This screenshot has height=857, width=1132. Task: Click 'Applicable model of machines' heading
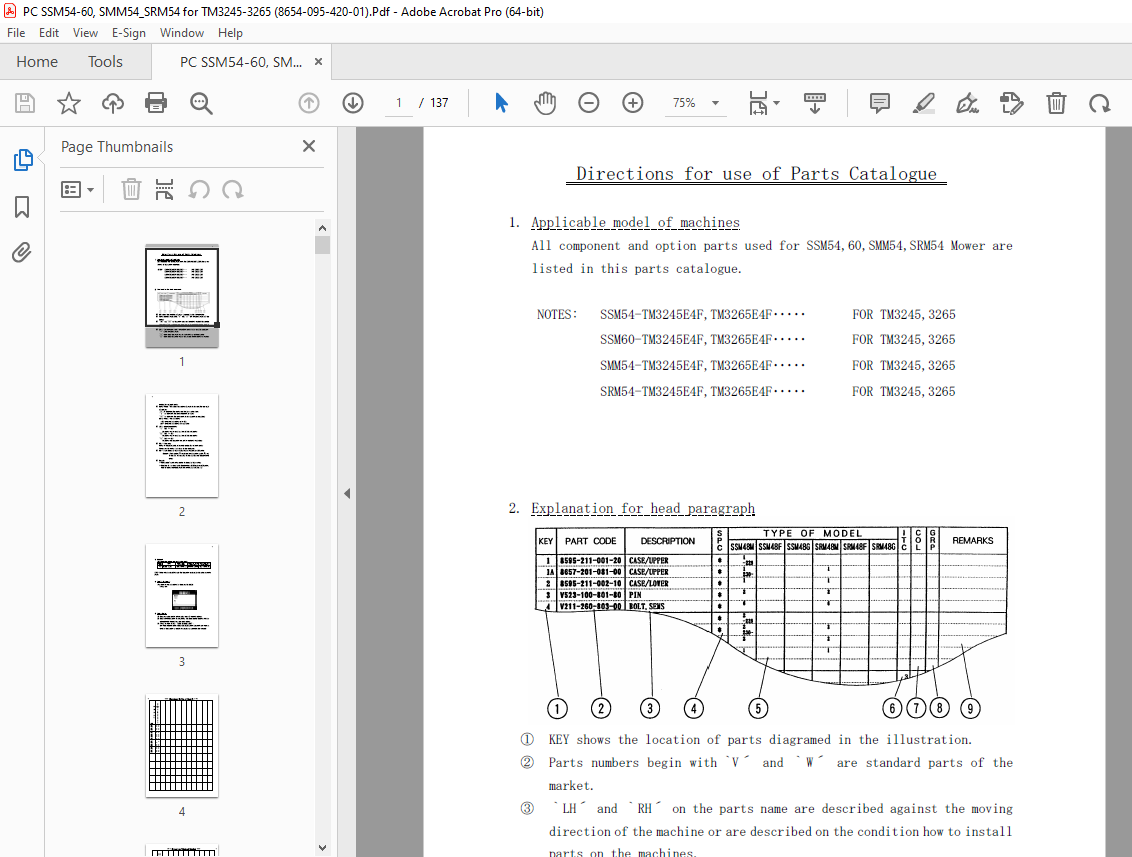pyautogui.click(x=635, y=222)
